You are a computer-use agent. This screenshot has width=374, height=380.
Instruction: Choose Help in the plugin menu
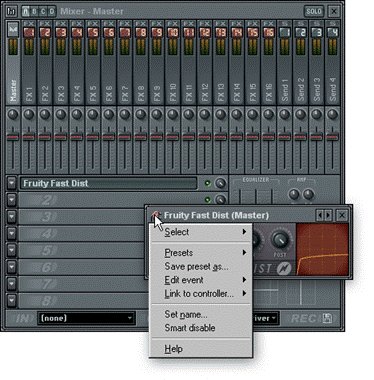pyautogui.click(x=201, y=349)
